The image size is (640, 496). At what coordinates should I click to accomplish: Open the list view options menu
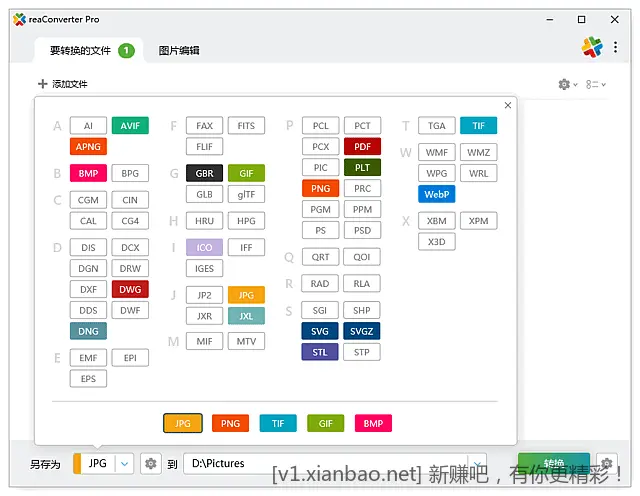(596, 84)
